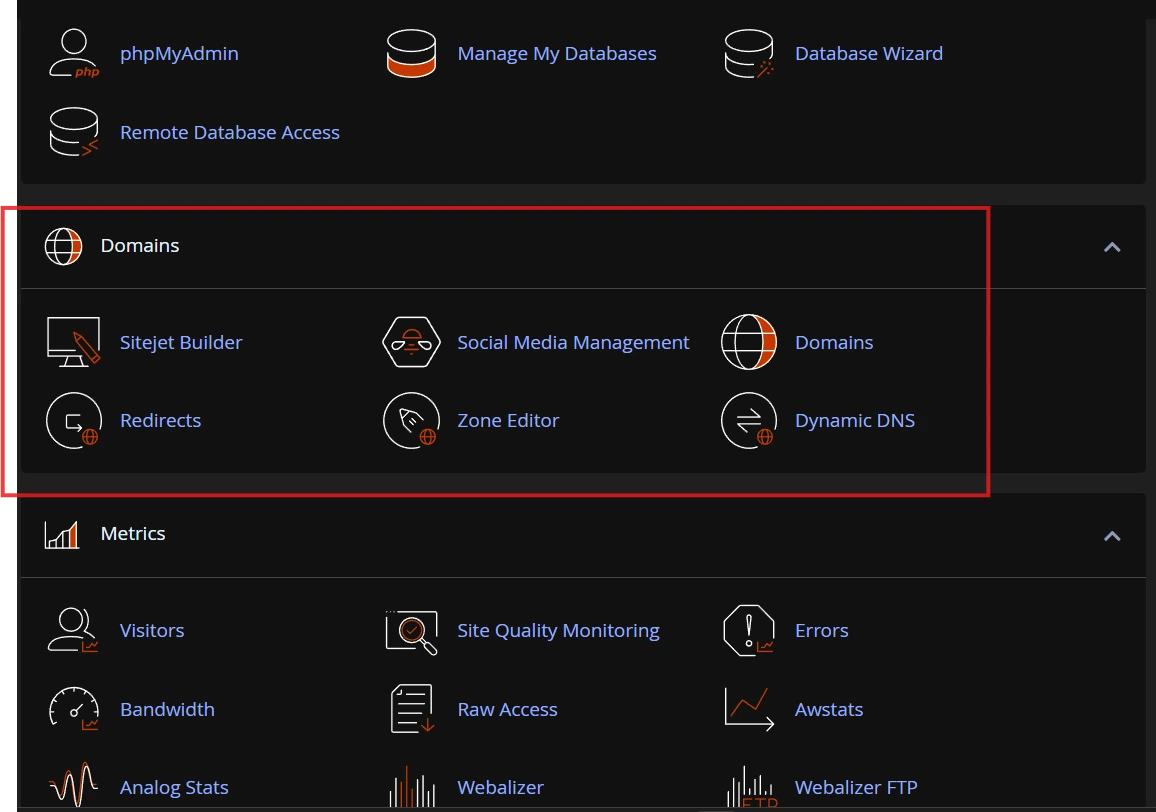Open the Redirects icon
1156x812 pixels.
click(x=74, y=420)
